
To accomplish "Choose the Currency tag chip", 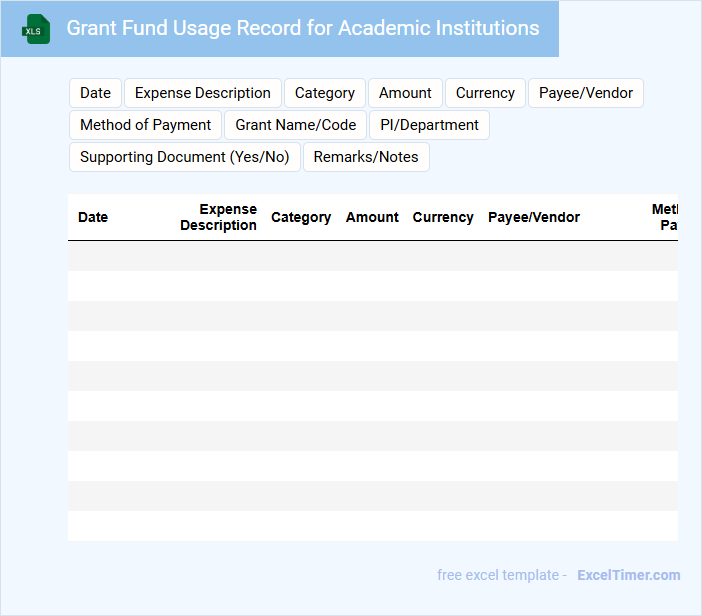I will coord(485,93).
